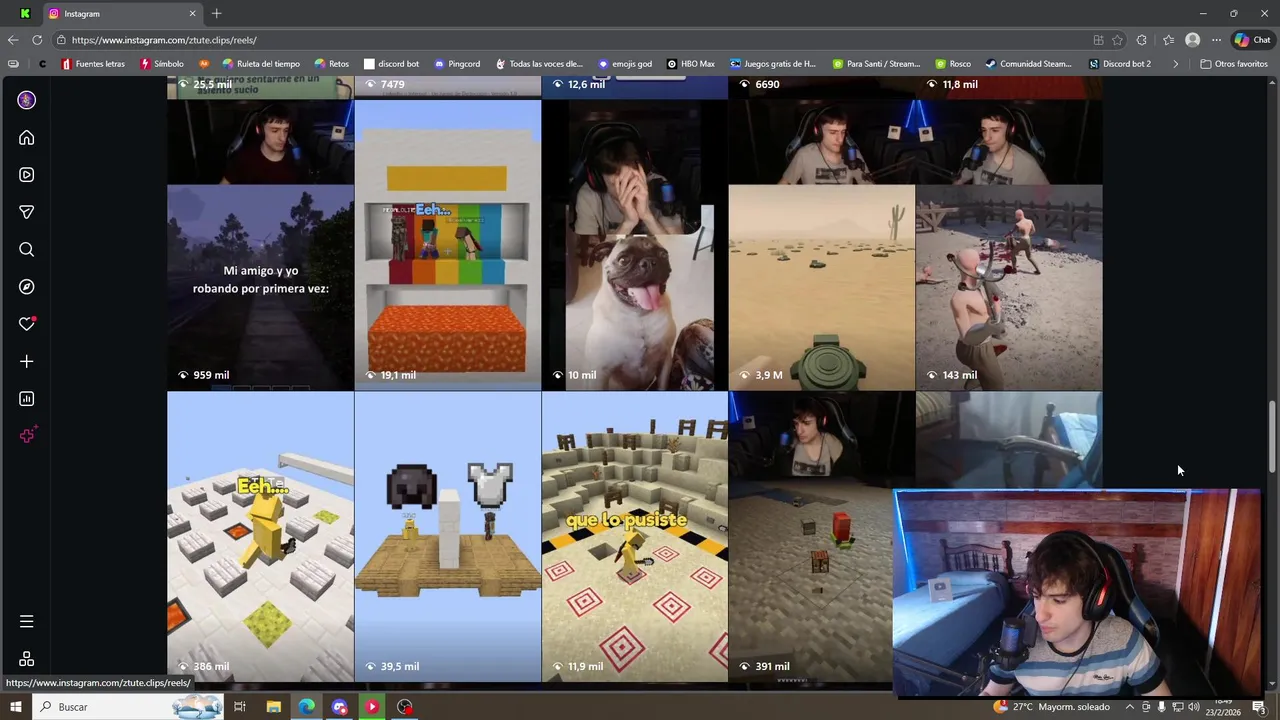
Task: Open browser extensions puzzle icon
Action: [1142, 40]
